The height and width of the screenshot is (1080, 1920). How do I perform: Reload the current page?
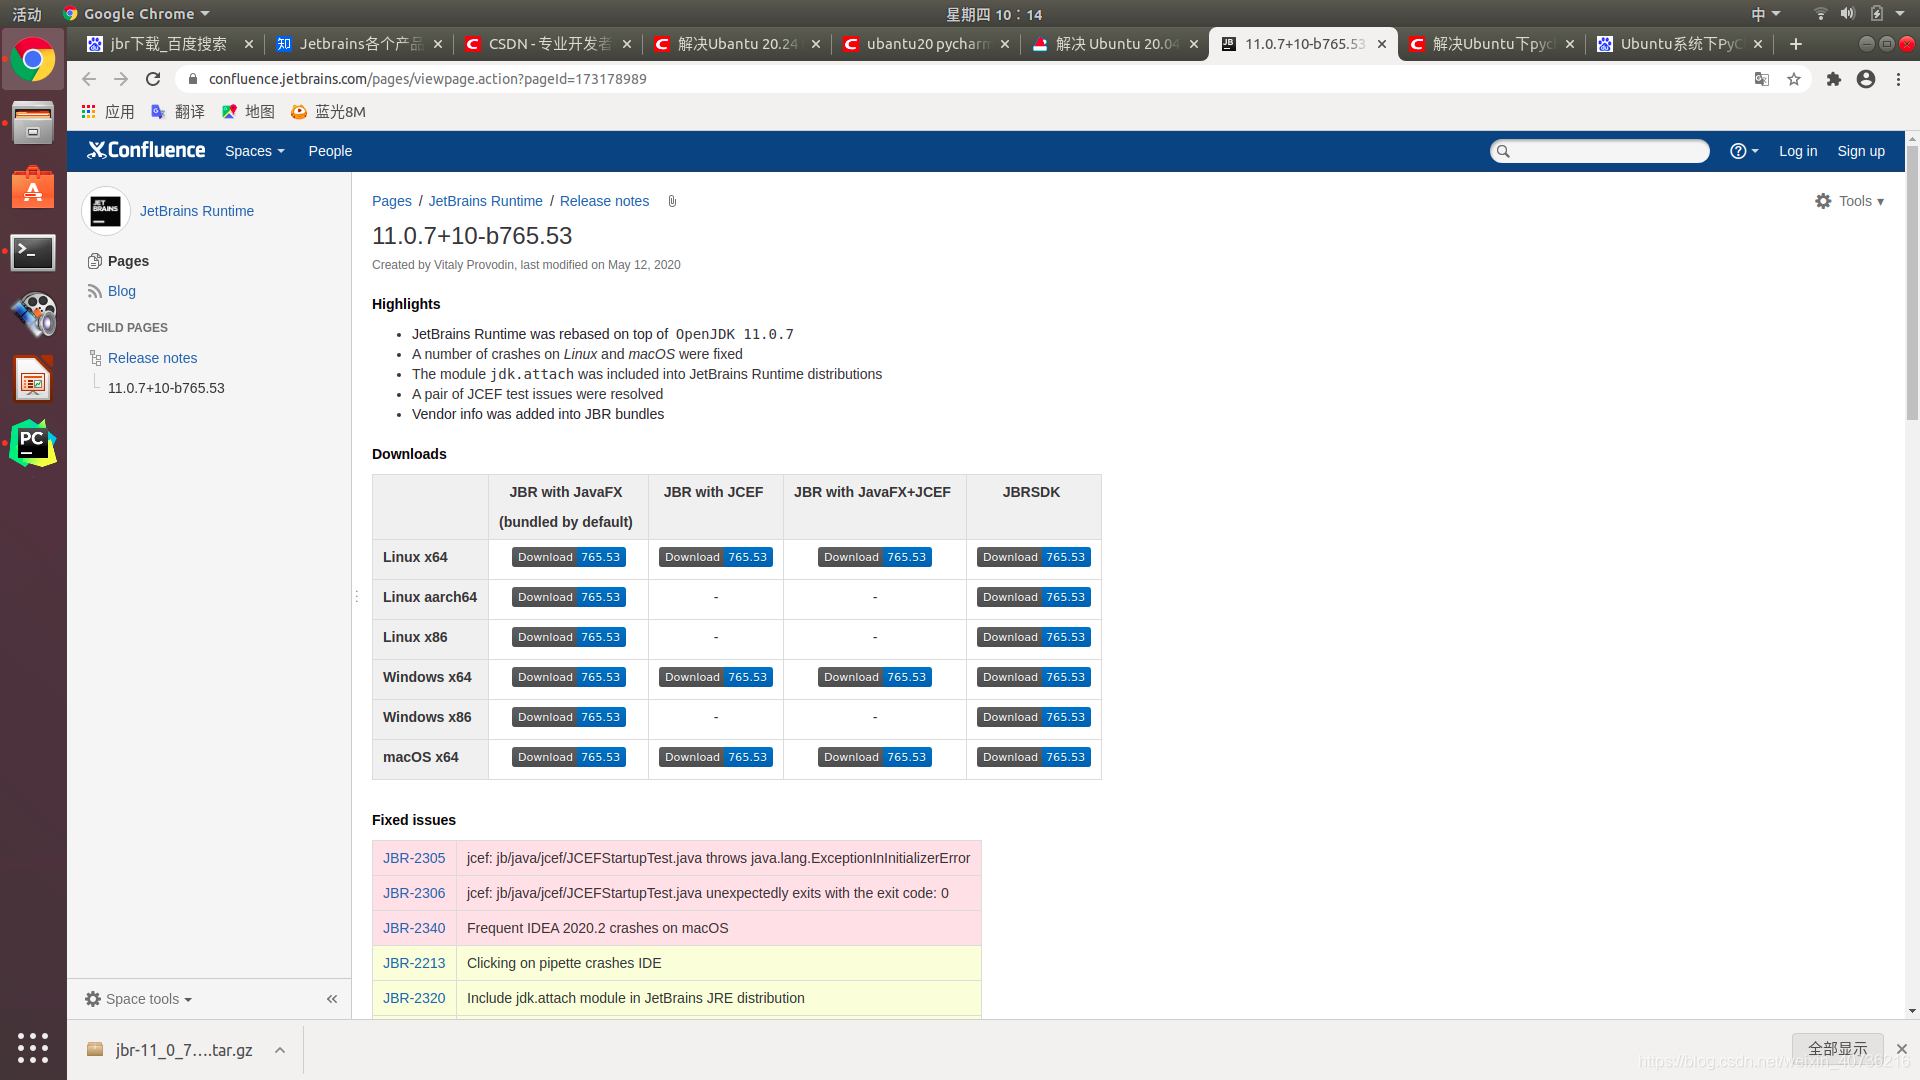point(153,79)
